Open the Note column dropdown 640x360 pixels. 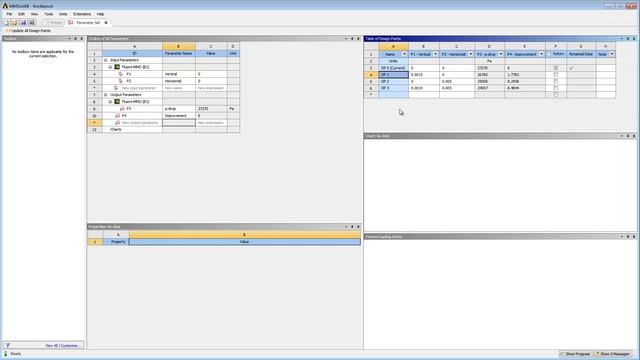611,54
